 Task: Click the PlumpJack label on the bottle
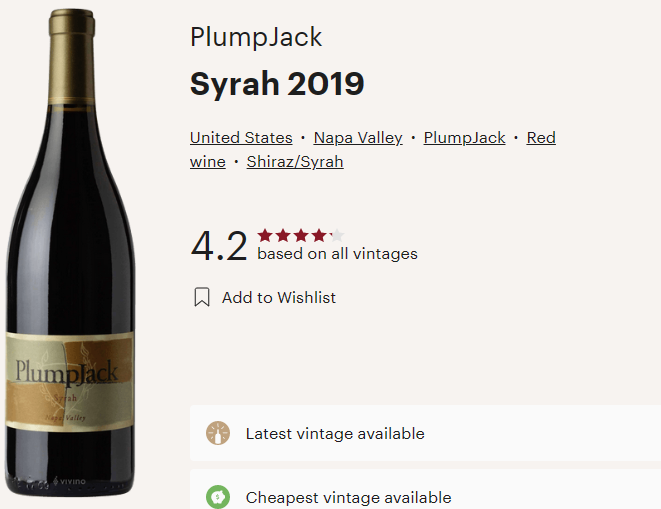[x=68, y=373]
